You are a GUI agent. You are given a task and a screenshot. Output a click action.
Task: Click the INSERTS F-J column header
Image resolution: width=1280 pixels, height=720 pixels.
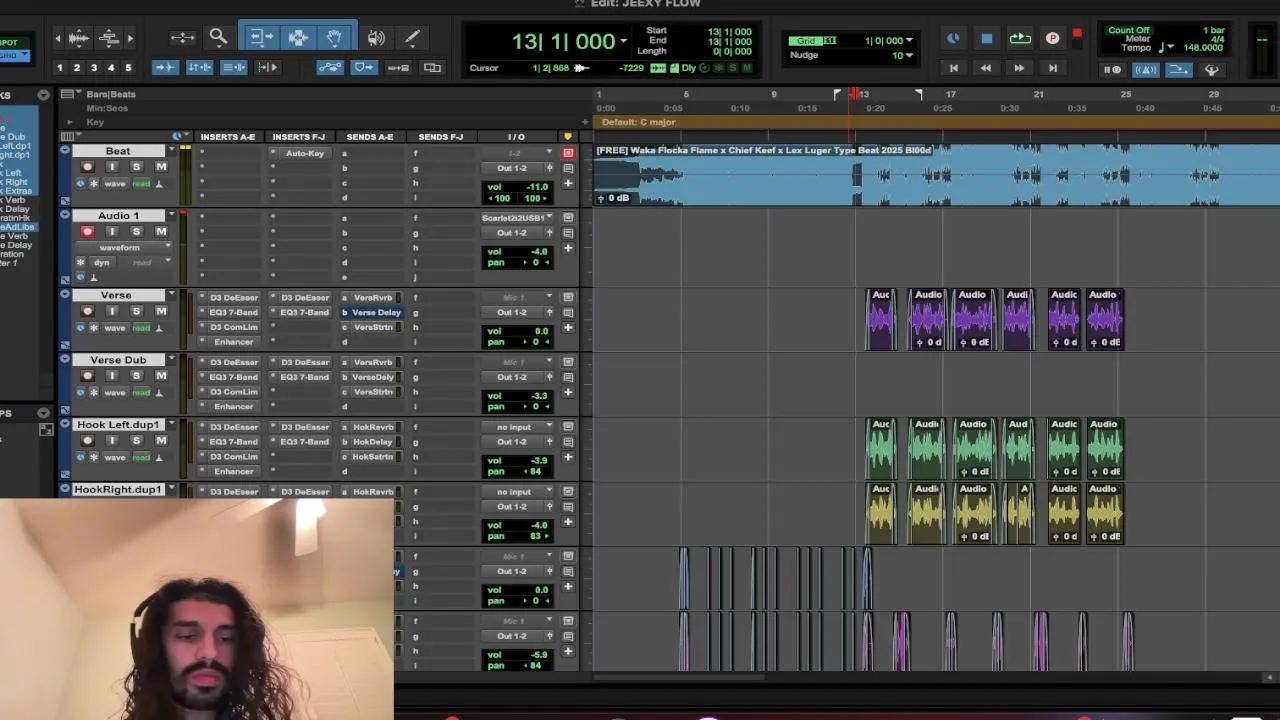tap(298, 137)
